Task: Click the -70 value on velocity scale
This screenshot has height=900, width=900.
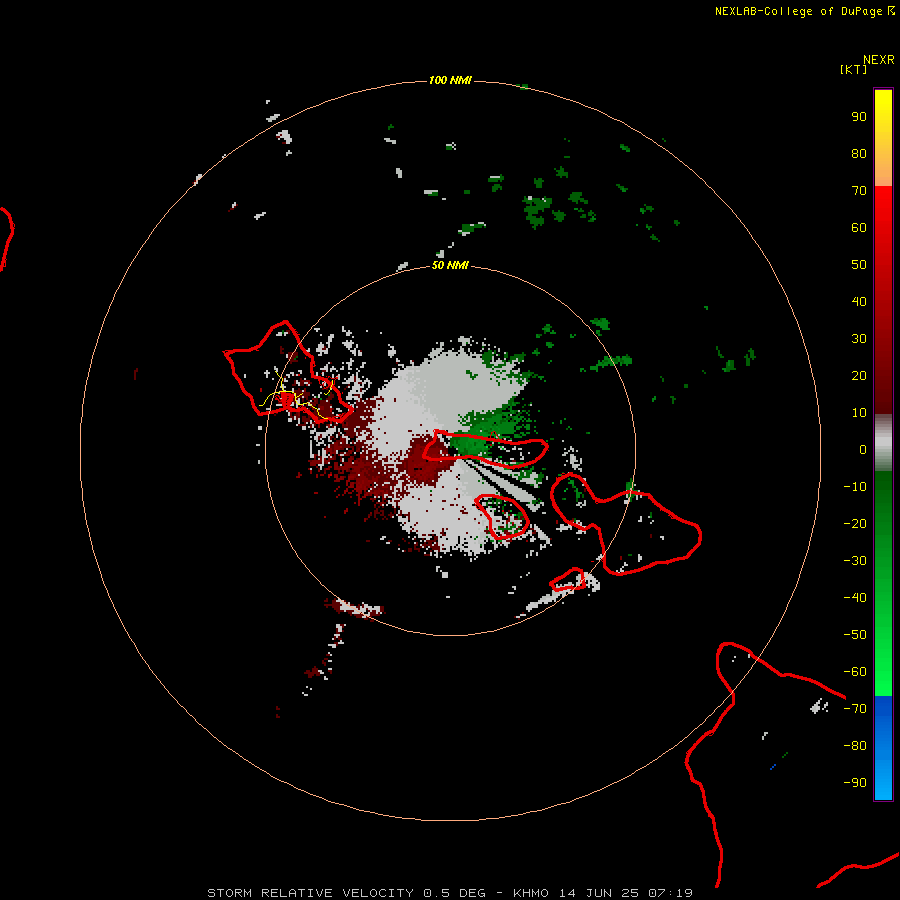Action: coord(855,709)
